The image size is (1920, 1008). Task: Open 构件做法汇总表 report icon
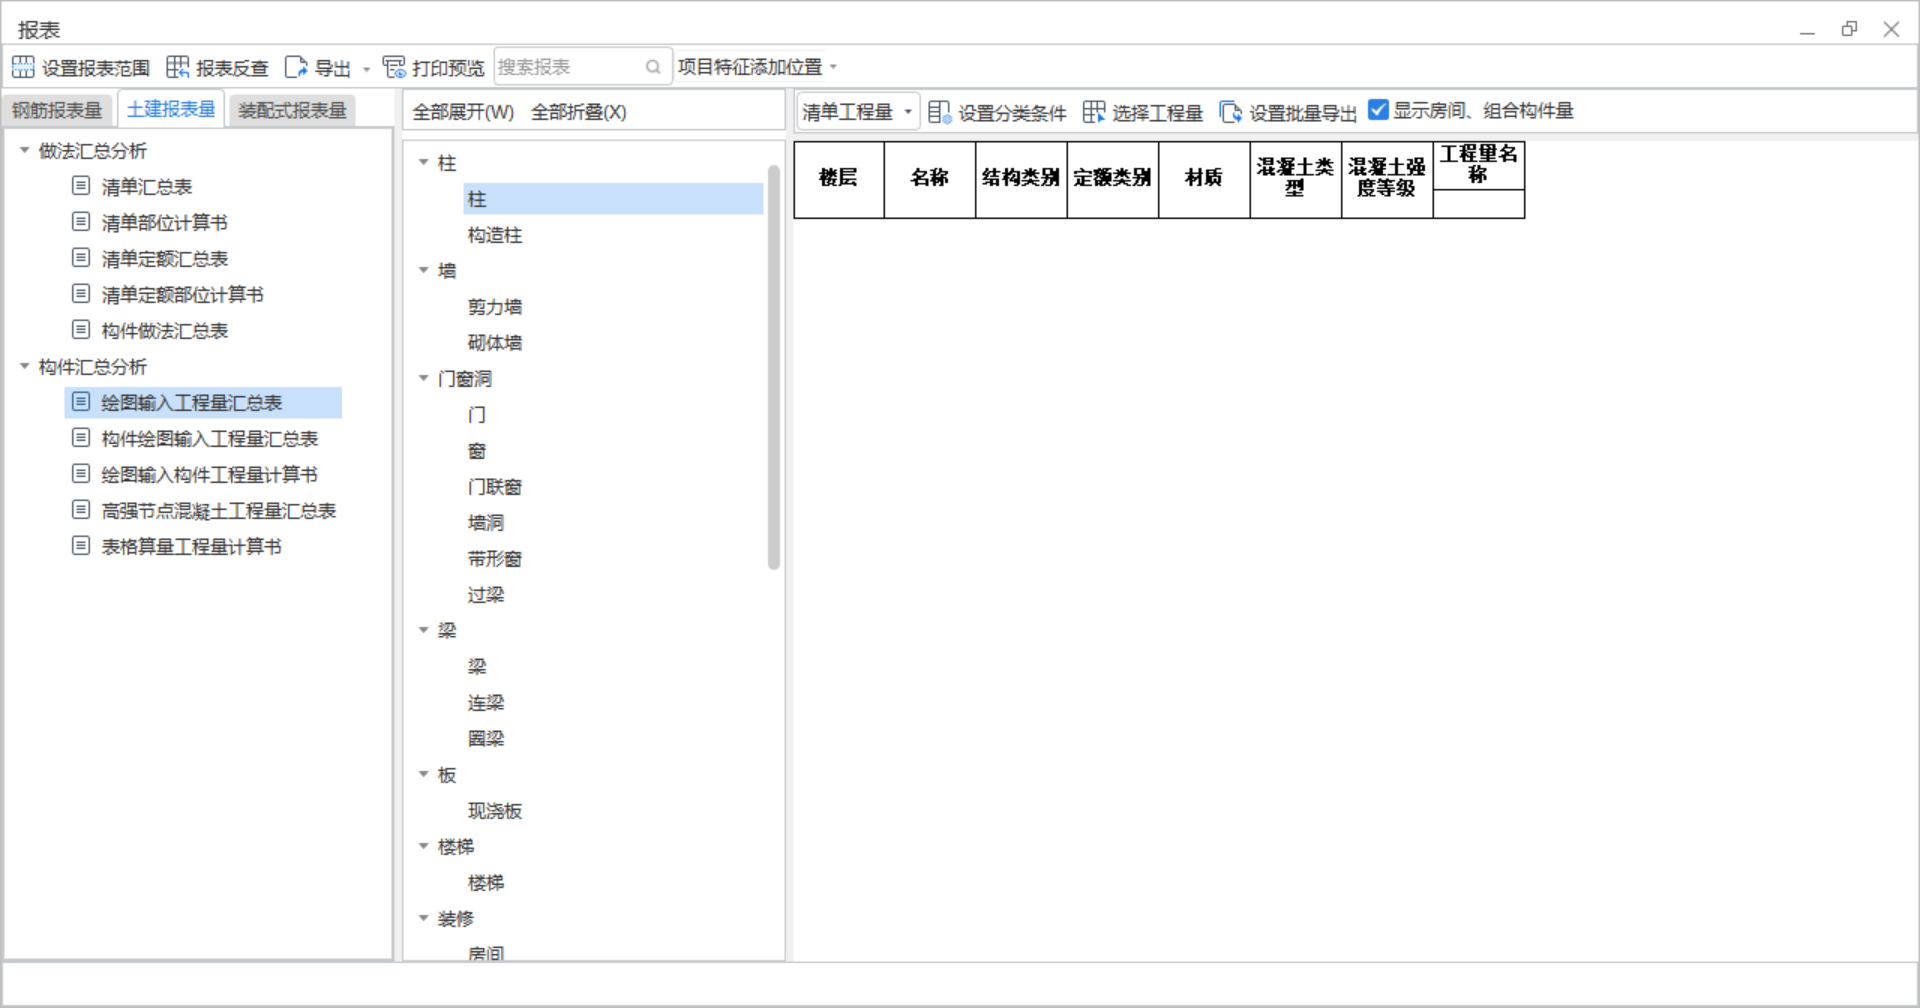coord(81,330)
